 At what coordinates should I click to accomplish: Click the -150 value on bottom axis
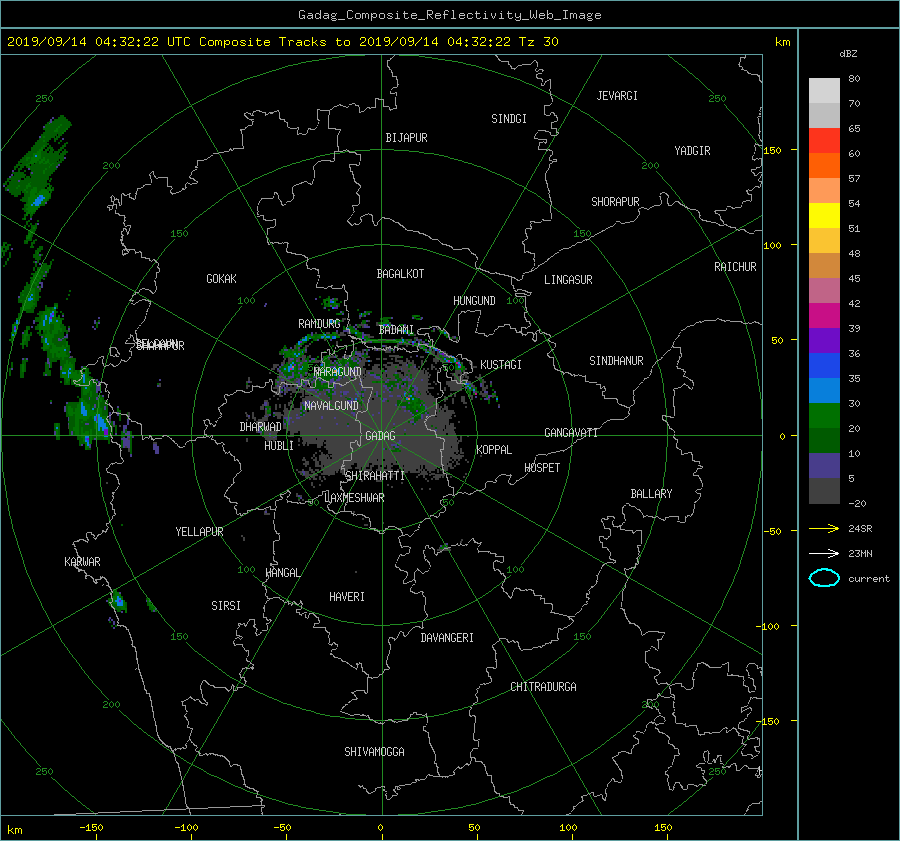pos(91,827)
